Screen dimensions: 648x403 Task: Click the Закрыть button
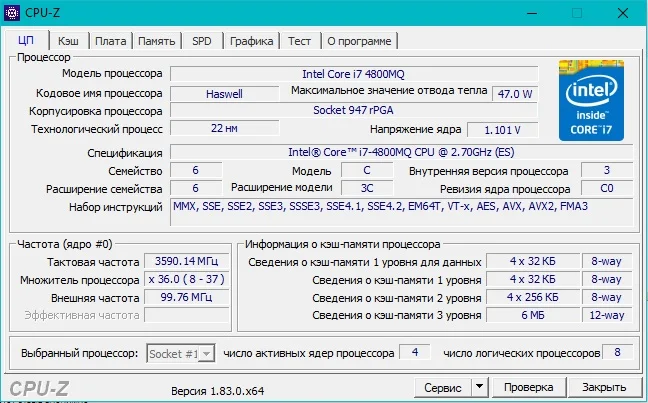point(604,387)
